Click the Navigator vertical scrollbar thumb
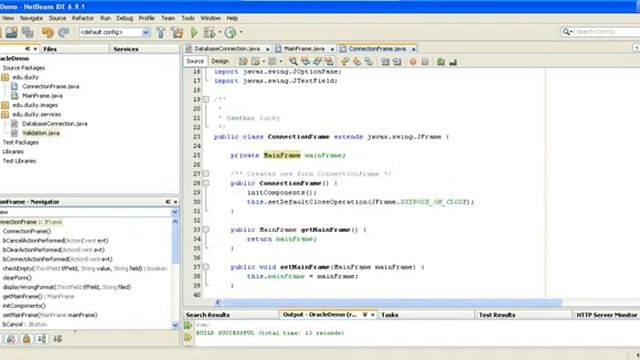 tap(175, 244)
